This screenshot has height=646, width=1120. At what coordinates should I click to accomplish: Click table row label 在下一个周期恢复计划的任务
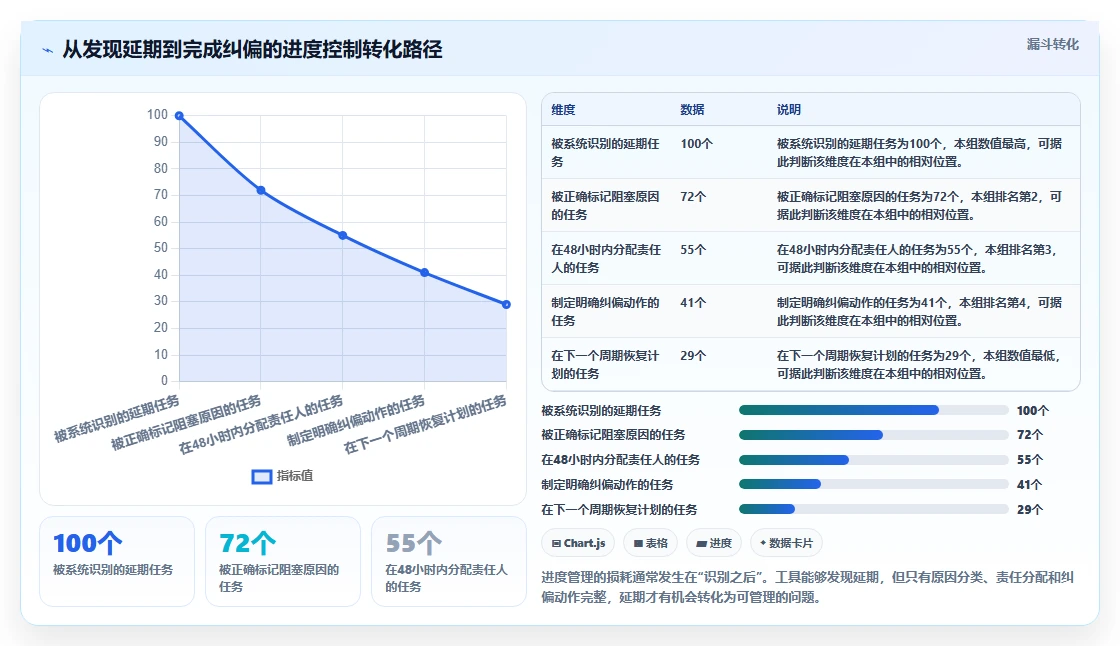point(605,364)
